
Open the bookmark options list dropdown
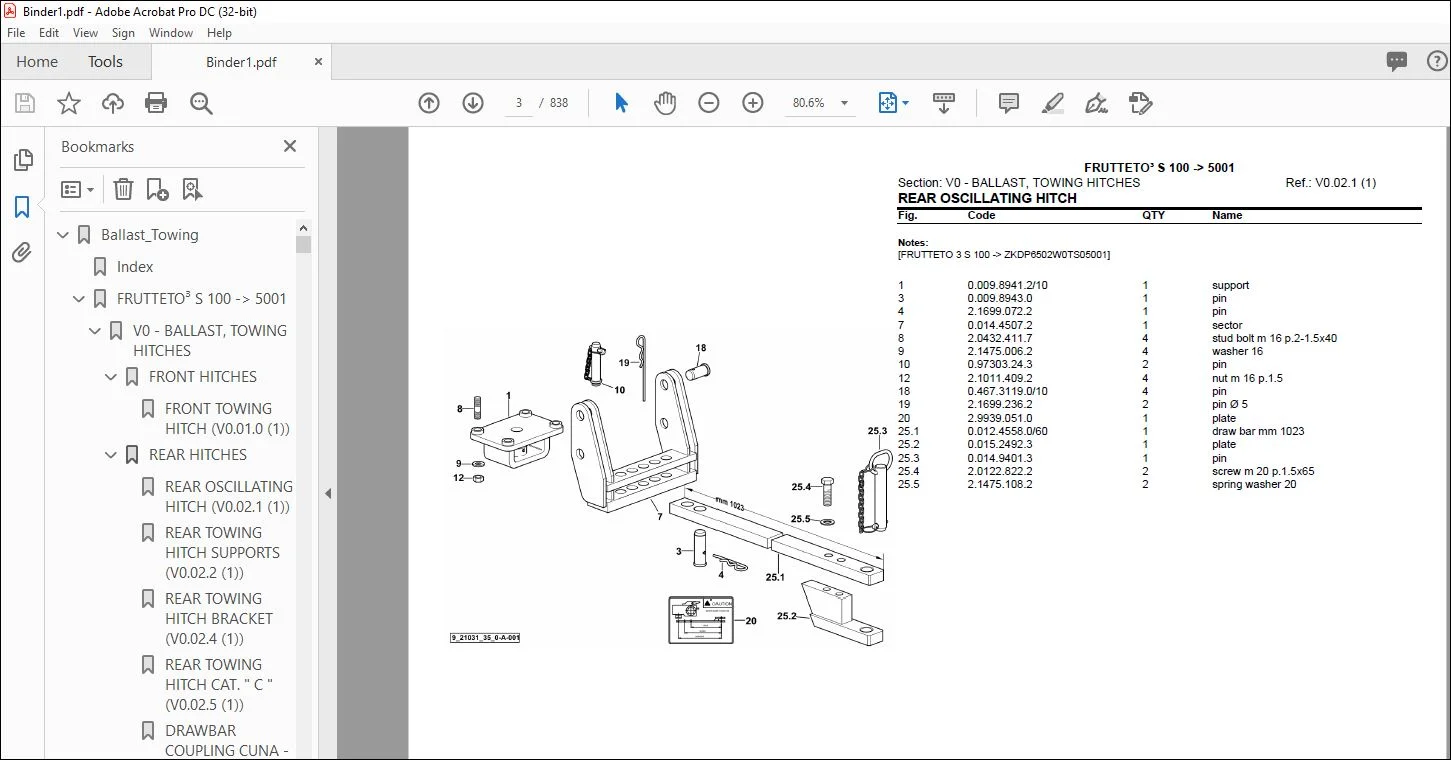[77, 189]
